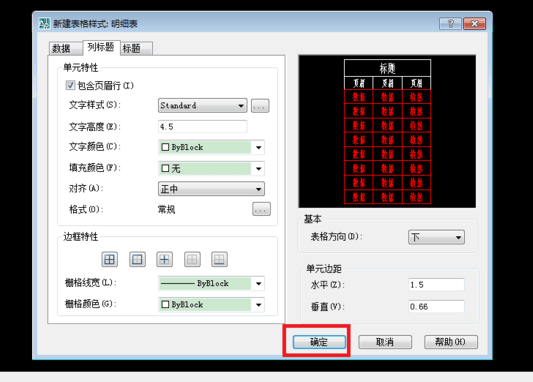The image size is (533, 382).
Task: Click the help question mark in title bar
Action: pos(450,23)
